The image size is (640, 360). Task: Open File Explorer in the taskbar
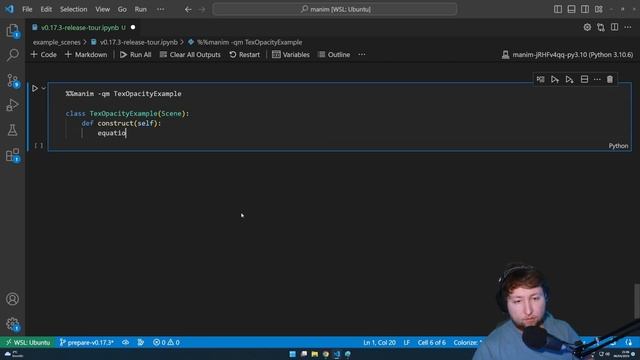tap(315, 354)
